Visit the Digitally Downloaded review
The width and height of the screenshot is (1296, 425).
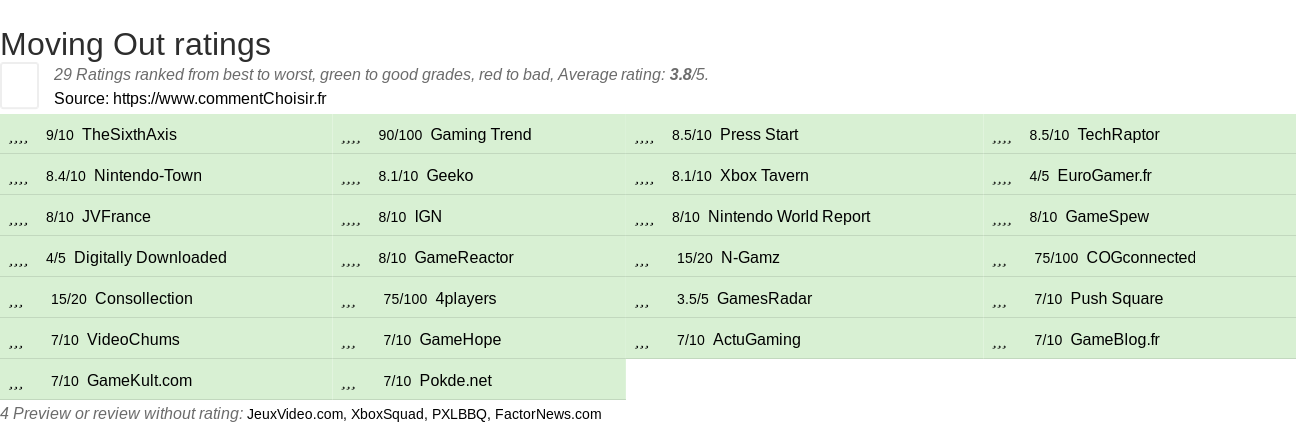tap(150, 258)
